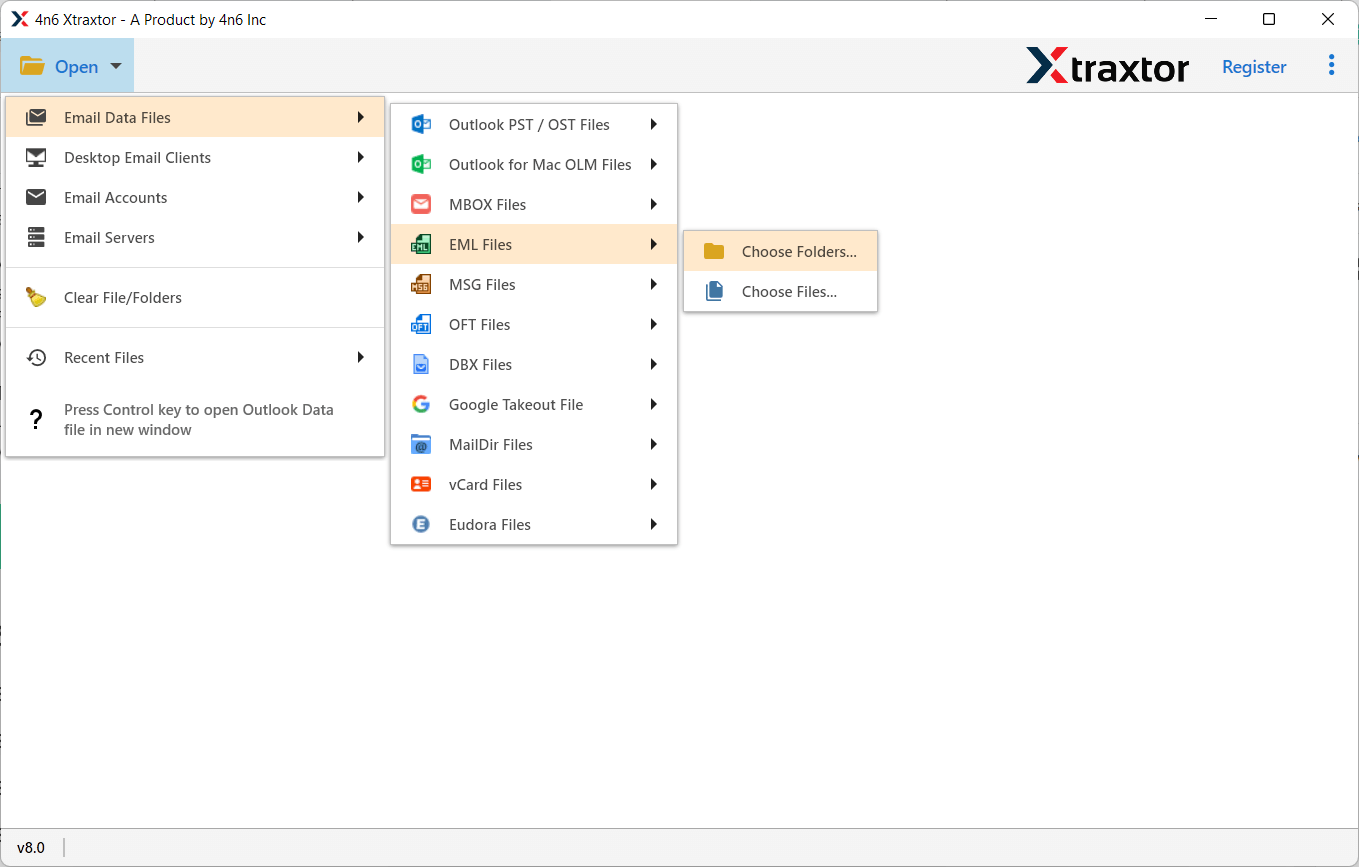
Task: Open the Eudora Files menu item
Action: tap(534, 524)
